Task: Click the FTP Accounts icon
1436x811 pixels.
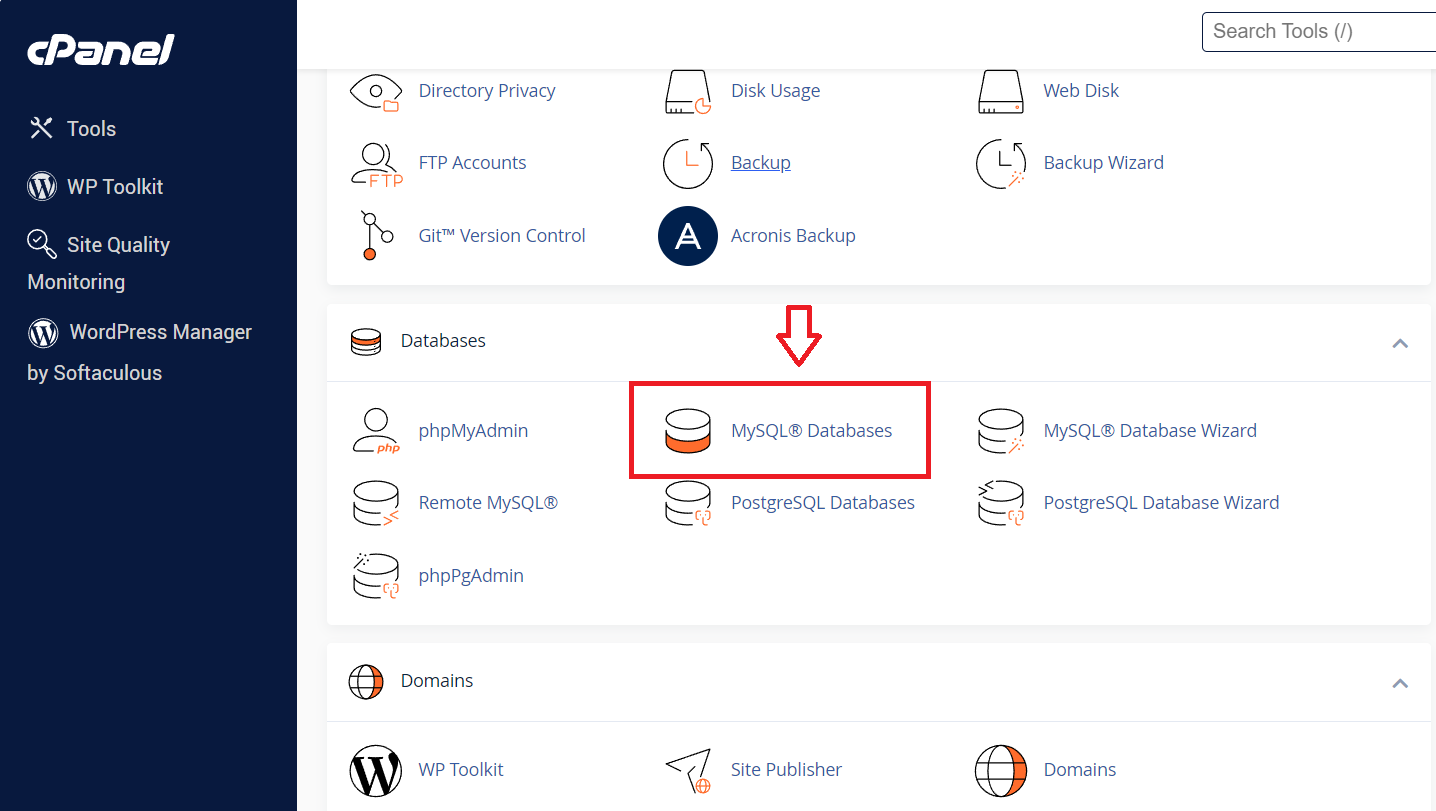Action: [376, 163]
